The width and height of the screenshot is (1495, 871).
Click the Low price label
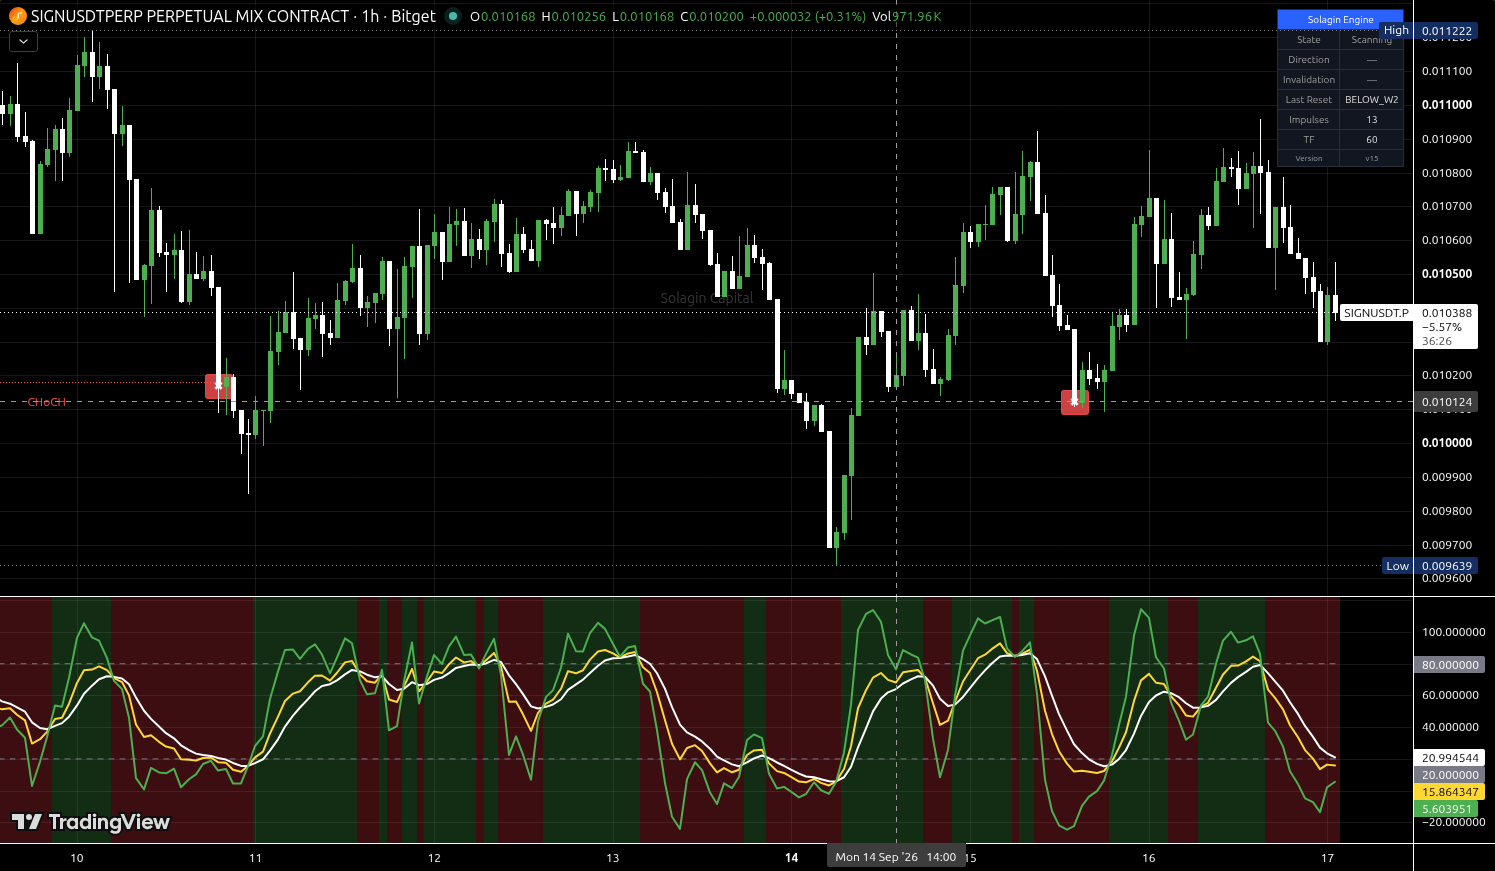click(1397, 566)
